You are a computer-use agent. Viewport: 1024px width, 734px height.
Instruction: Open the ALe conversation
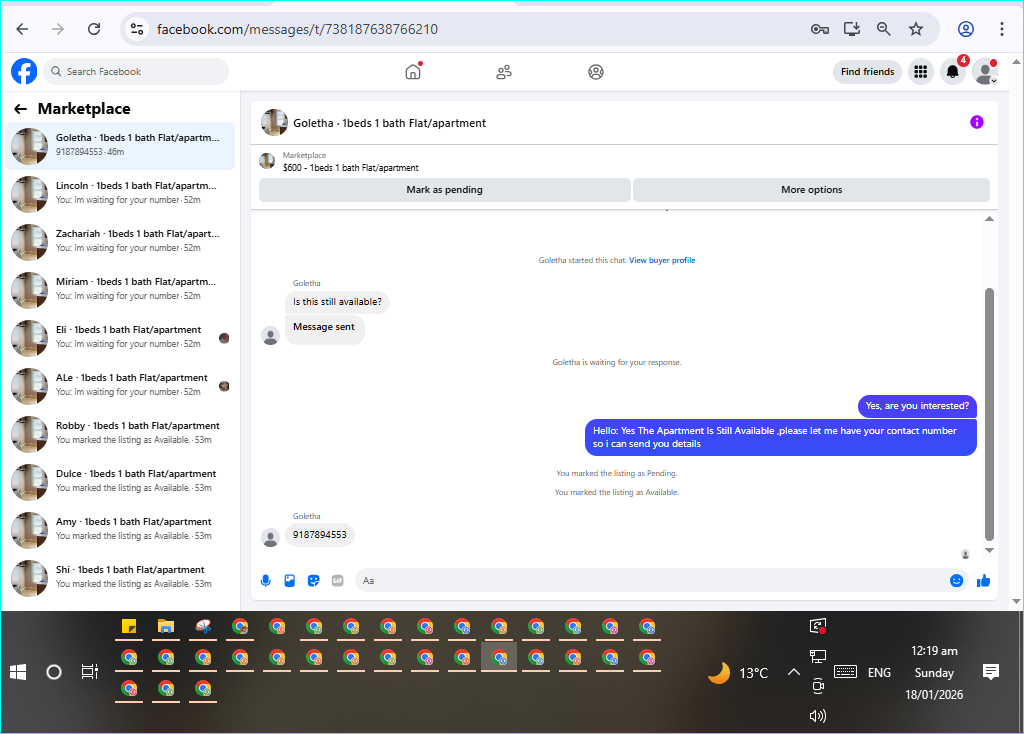point(120,385)
